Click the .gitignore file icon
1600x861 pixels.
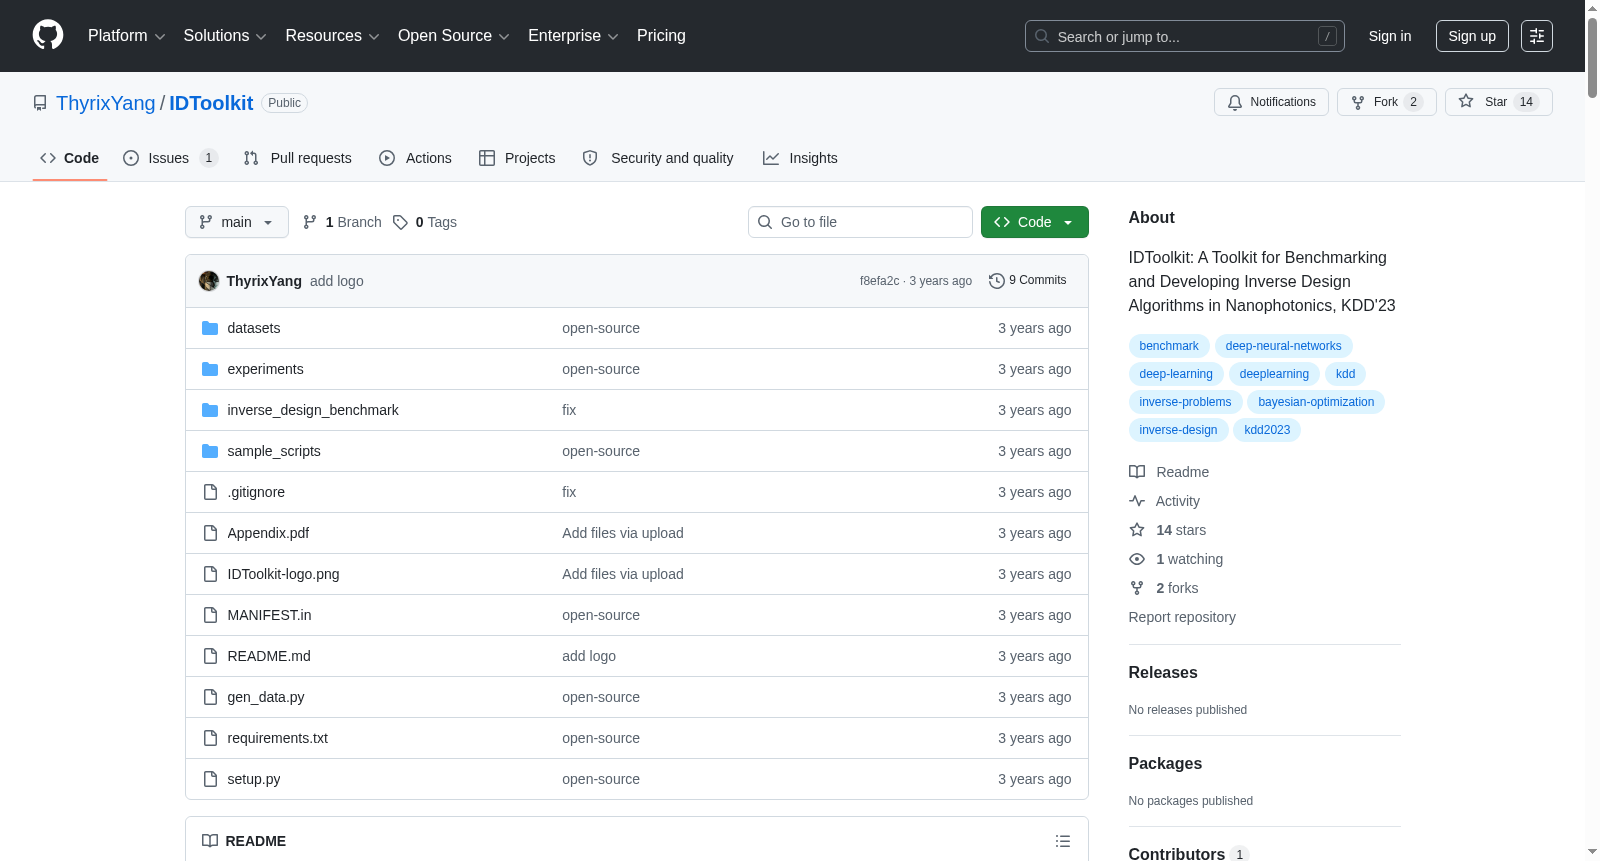[x=210, y=492]
